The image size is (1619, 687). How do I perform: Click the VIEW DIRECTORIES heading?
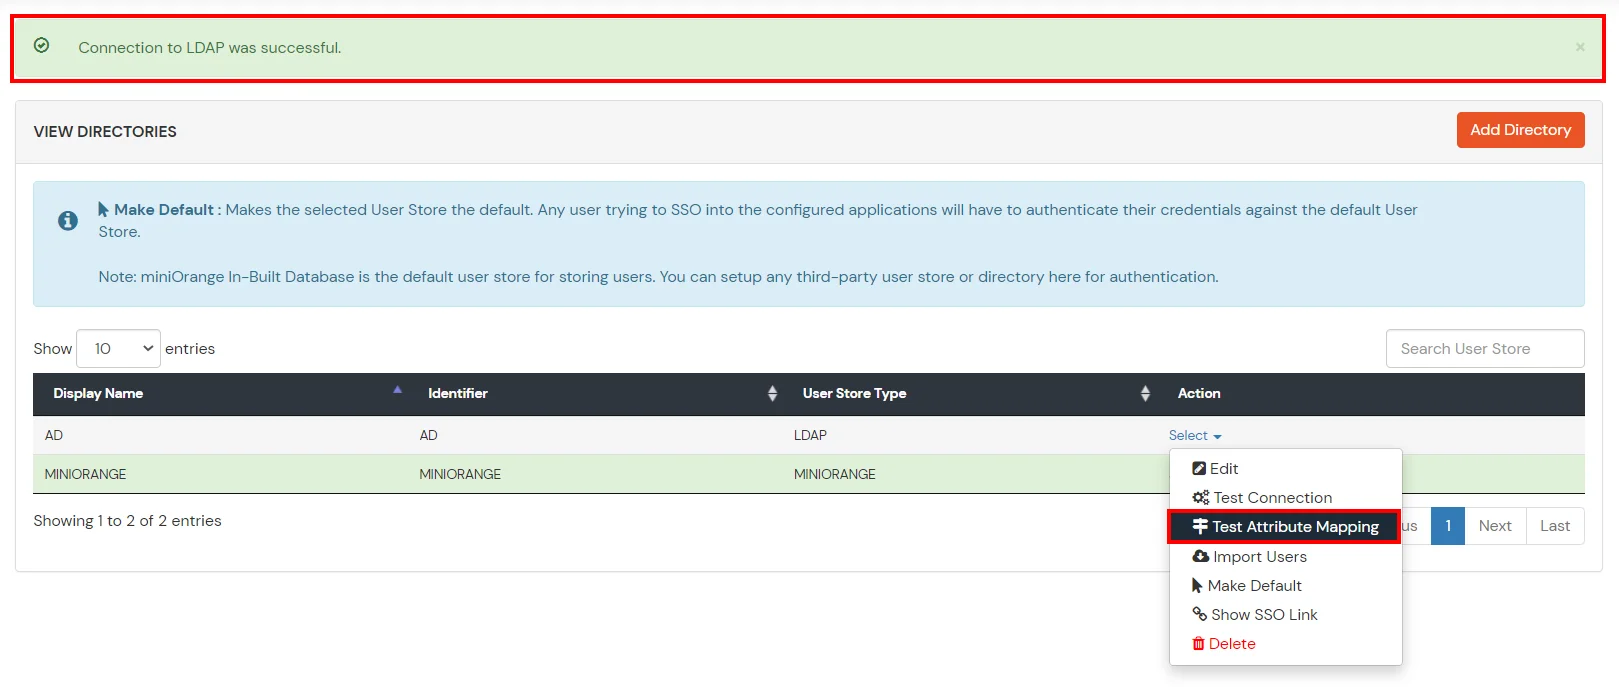pyautogui.click(x=105, y=131)
